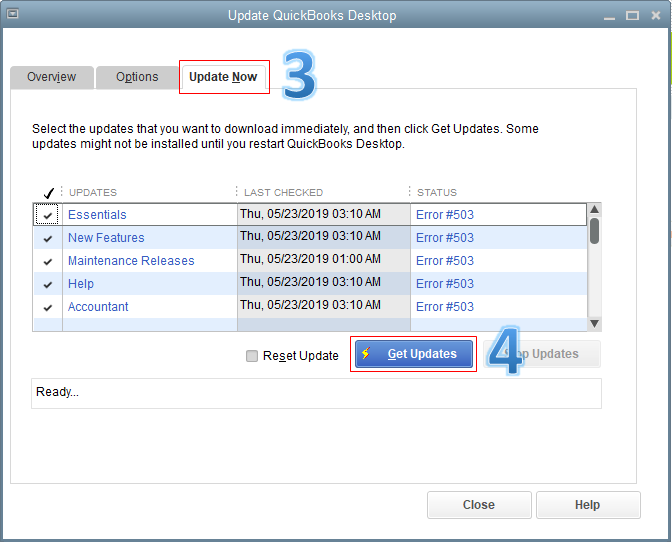672x544 pixels.
Task: Open Help from the bottom button
Action: tap(588, 505)
